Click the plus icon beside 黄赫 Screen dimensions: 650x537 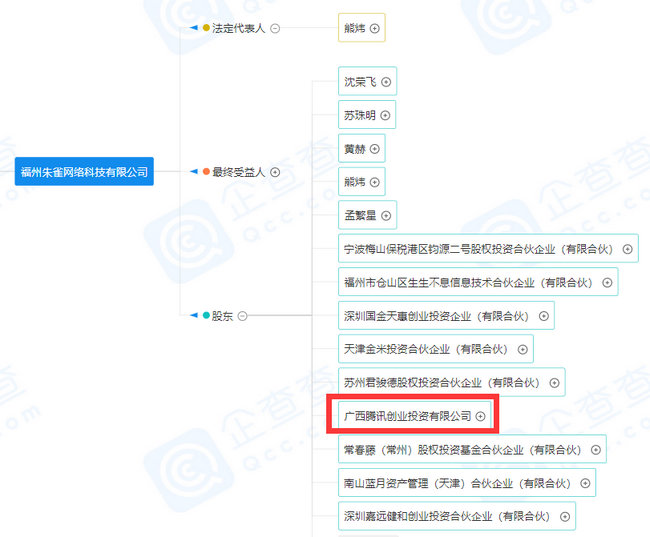click(375, 149)
